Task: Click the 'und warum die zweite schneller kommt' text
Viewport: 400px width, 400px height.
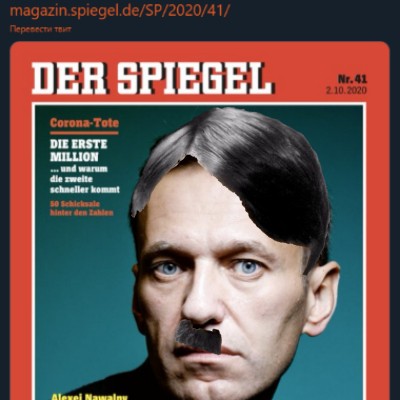Action: click(x=85, y=179)
